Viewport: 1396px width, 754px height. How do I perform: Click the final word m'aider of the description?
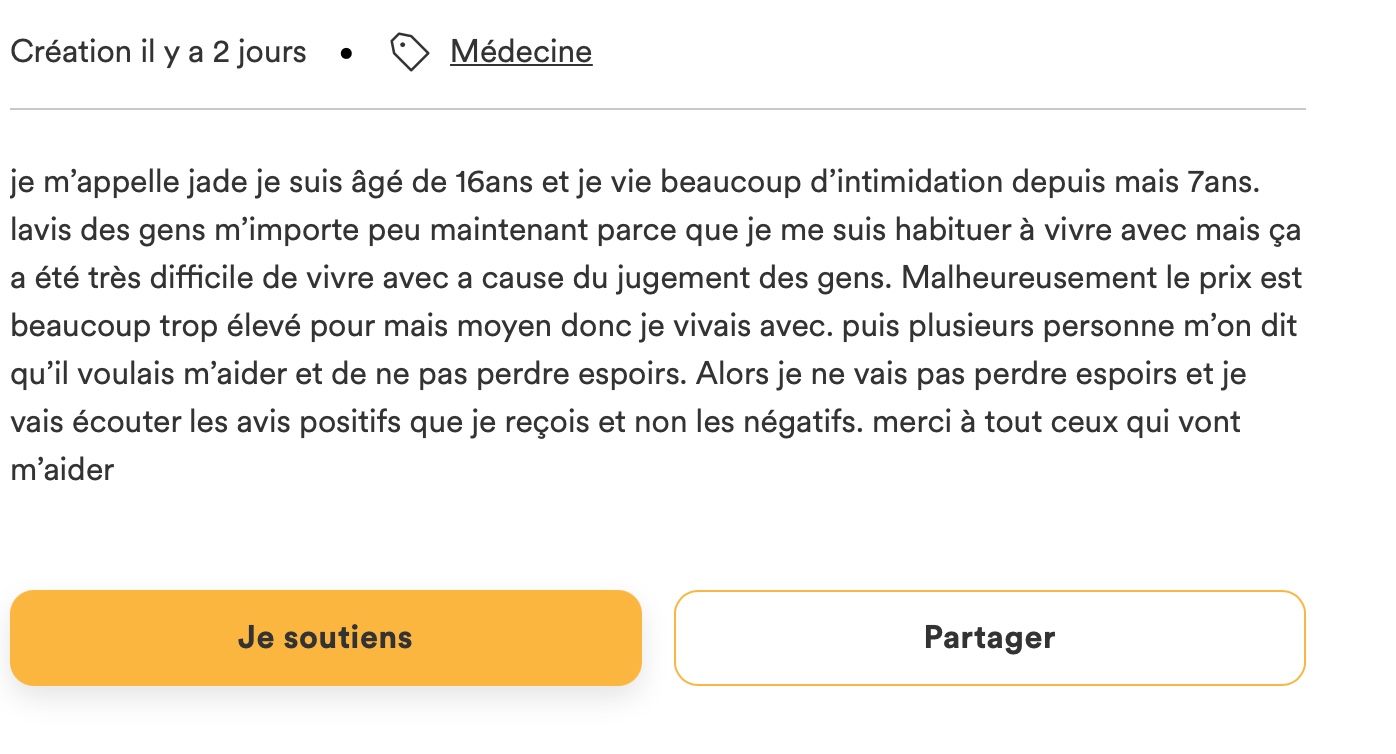pos(63,469)
